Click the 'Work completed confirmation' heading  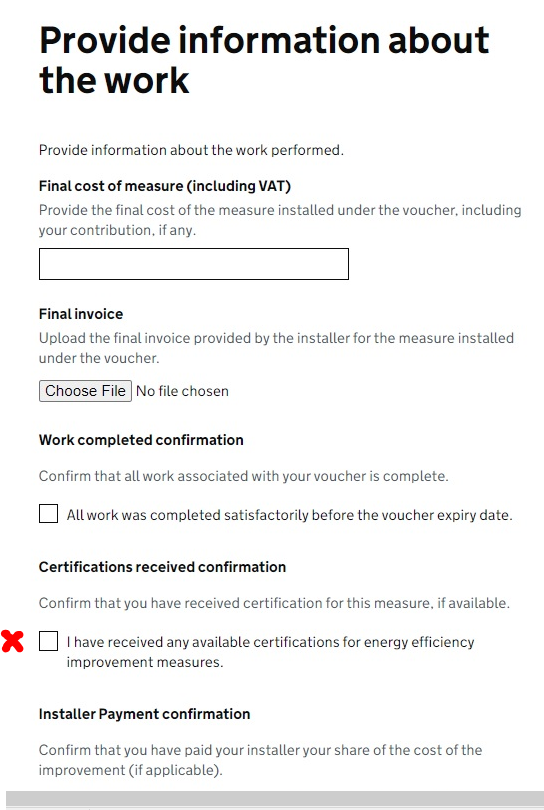click(x=141, y=440)
